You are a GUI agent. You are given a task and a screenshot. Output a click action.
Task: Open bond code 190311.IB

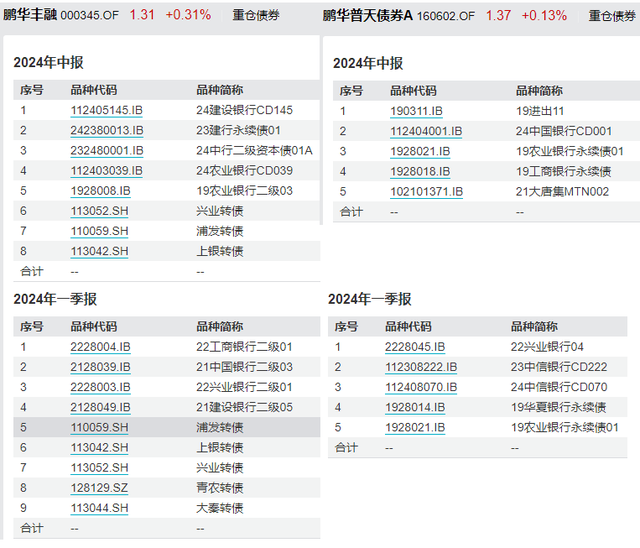point(416,111)
